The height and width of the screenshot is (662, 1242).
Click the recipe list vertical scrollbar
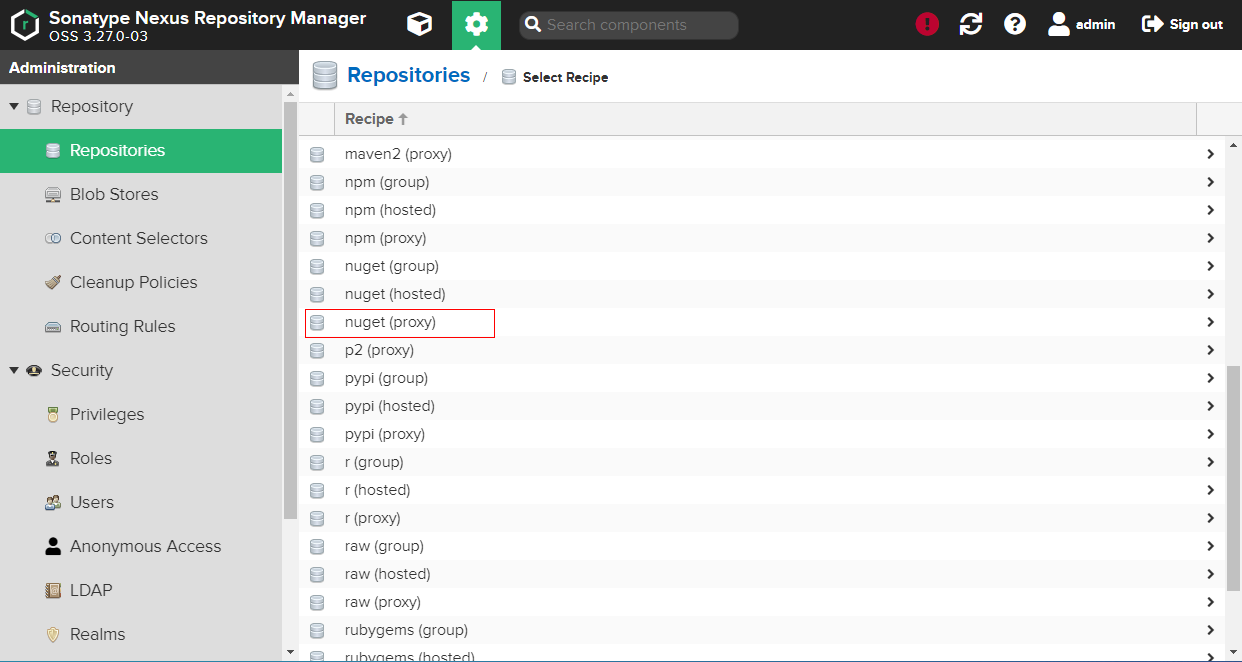[x=1233, y=476]
